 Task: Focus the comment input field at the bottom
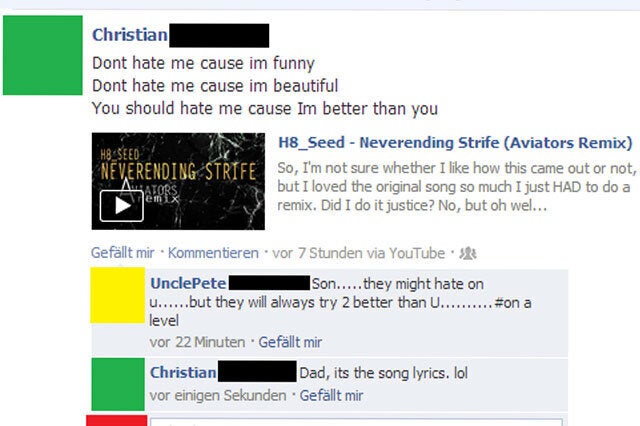[356, 422]
